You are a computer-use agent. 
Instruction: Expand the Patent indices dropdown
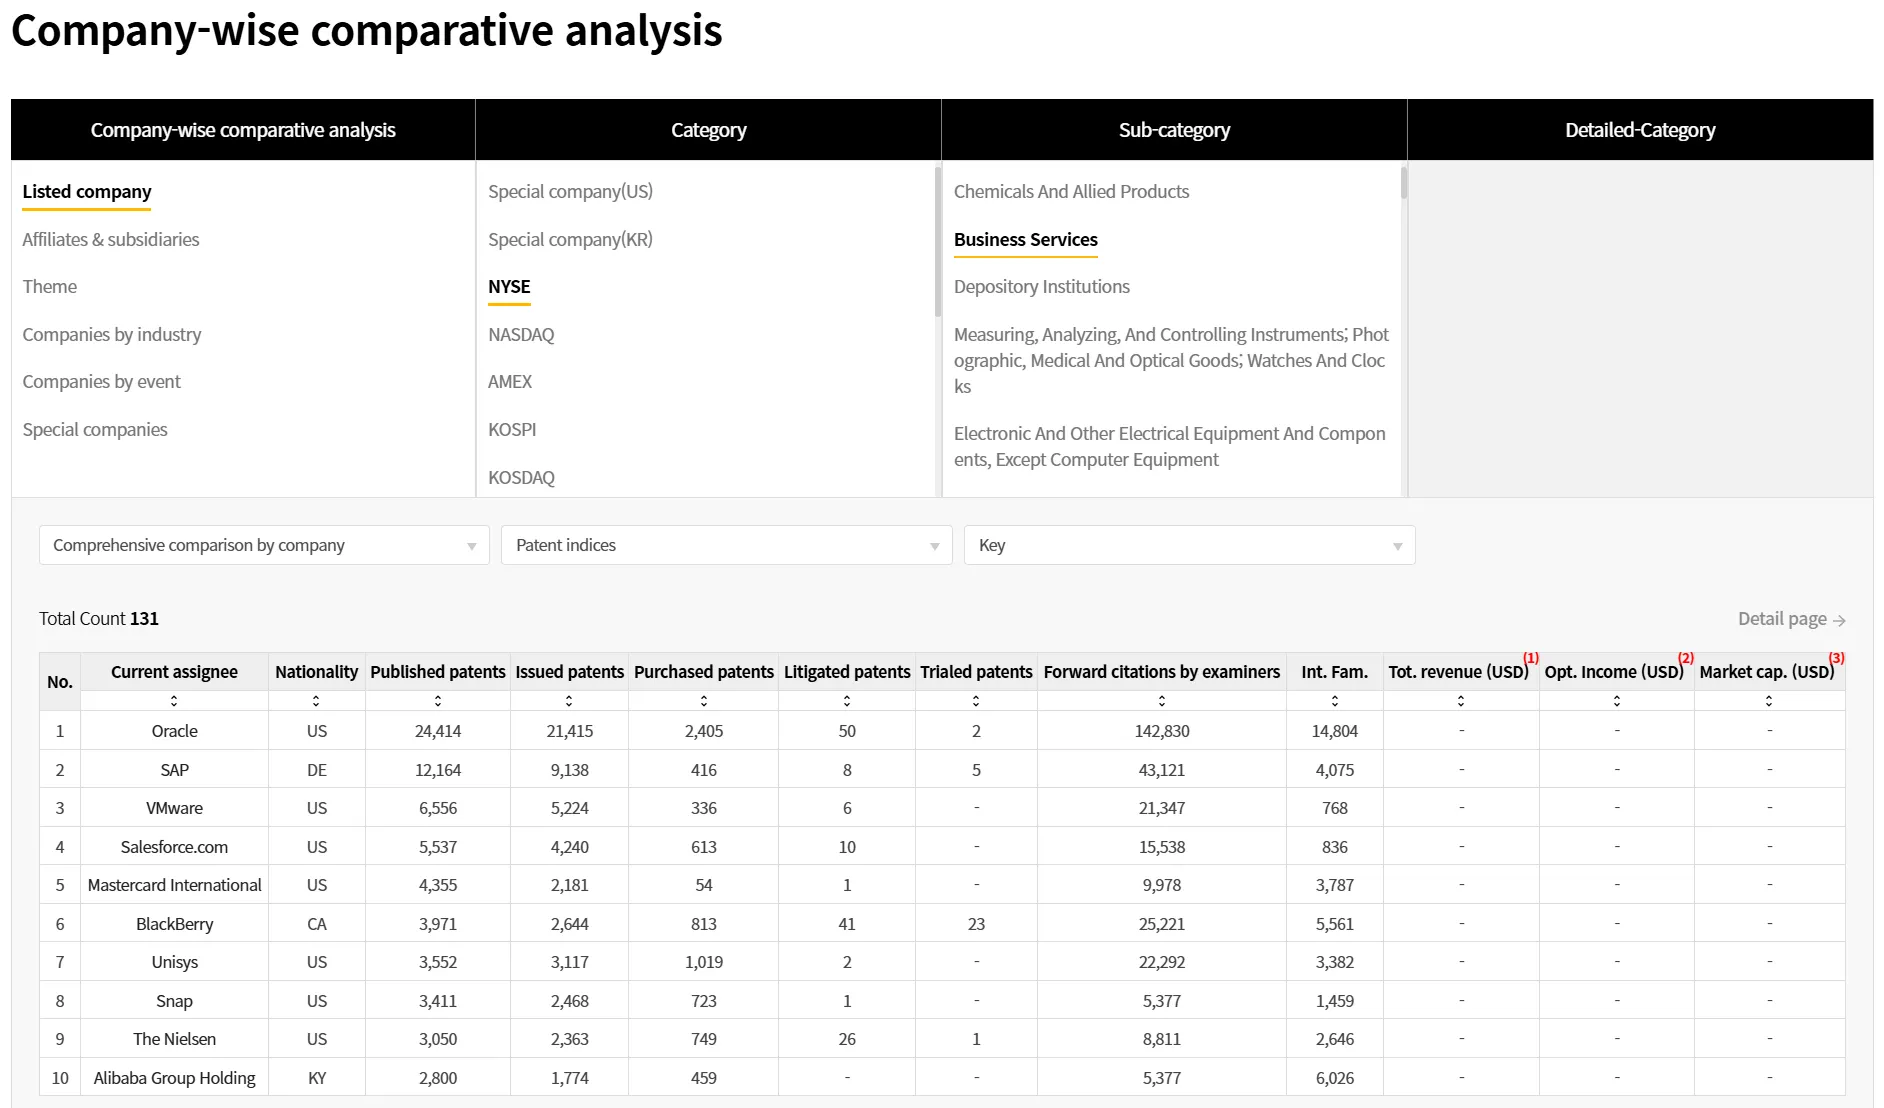[727, 545]
